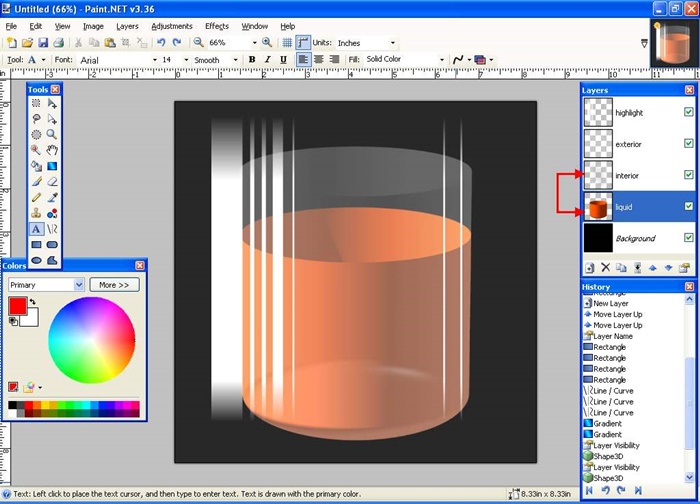Select the Zoom magnifier tool
Screen dimensions: 700x504
(x=52, y=134)
